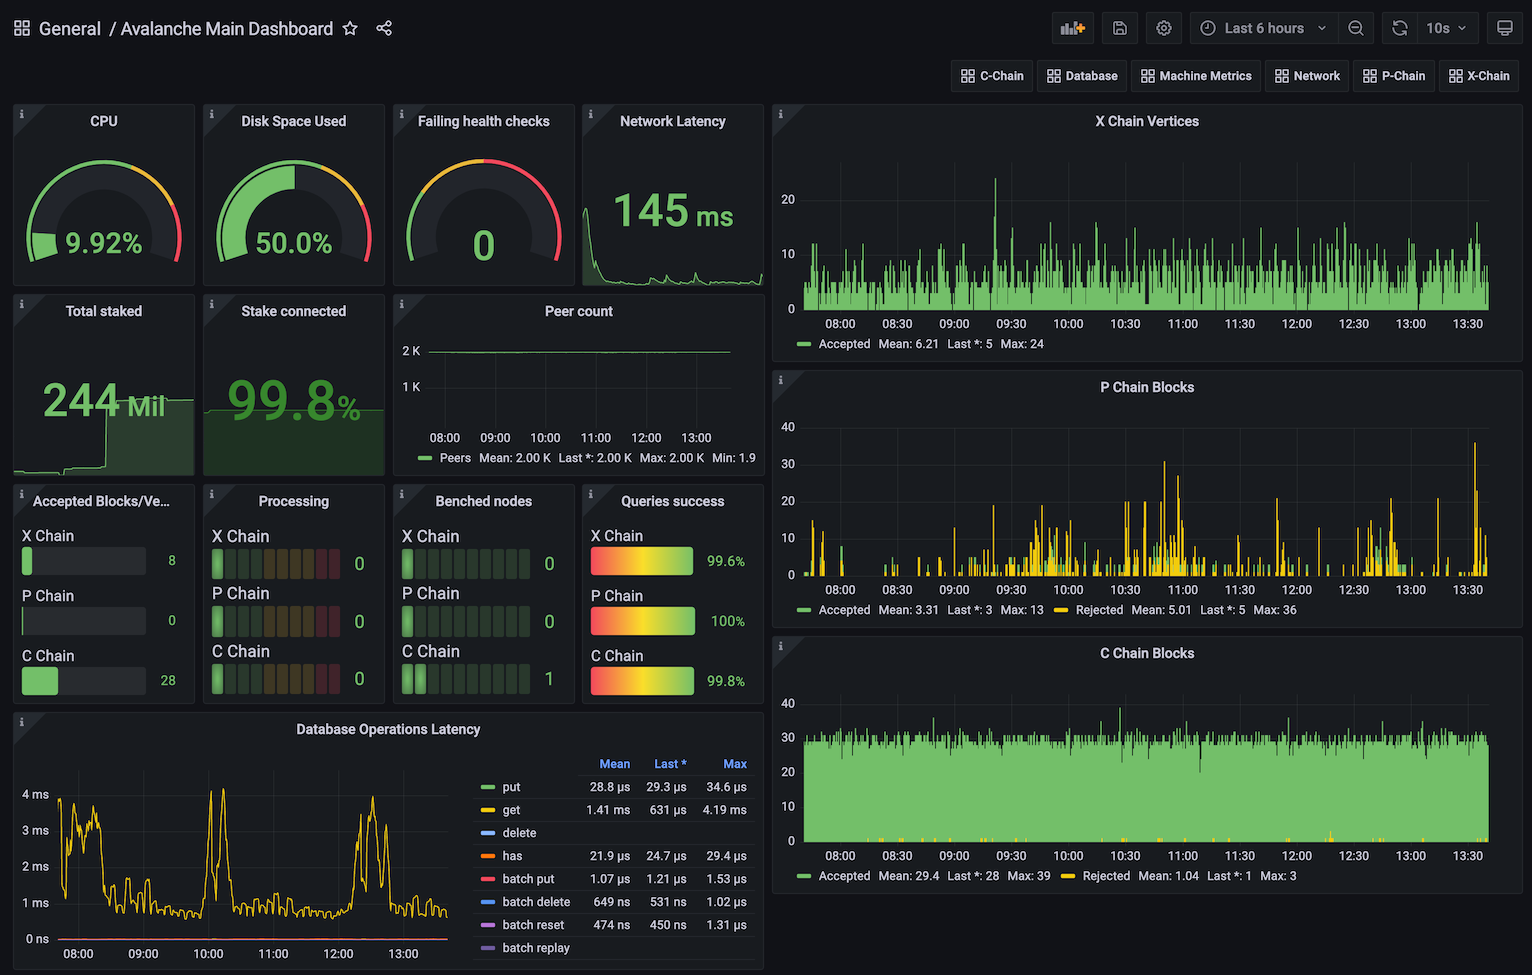The width and height of the screenshot is (1532, 975).
Task: Zoom out the time range
Action: tap(1356, 28)
